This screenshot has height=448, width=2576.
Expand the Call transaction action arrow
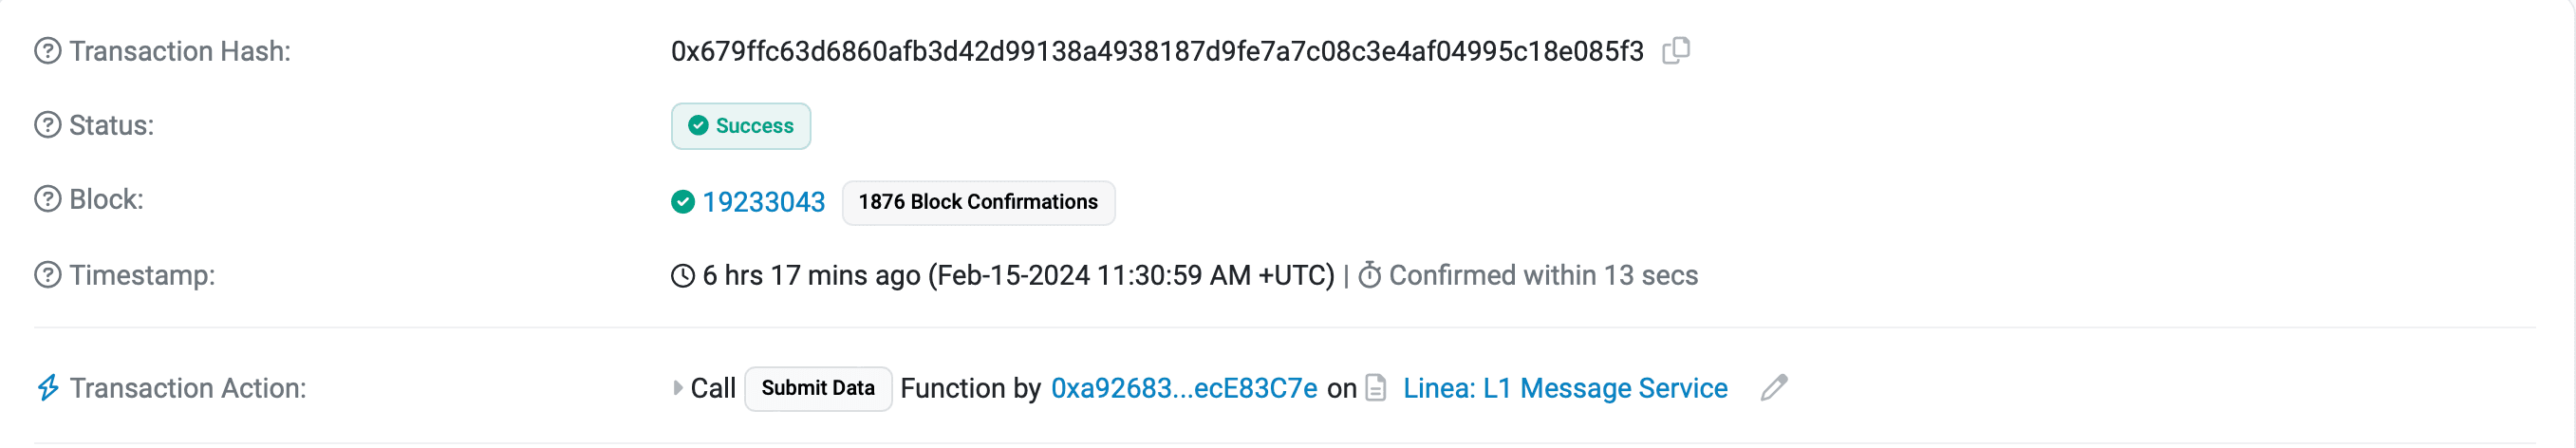coord(677,388)
